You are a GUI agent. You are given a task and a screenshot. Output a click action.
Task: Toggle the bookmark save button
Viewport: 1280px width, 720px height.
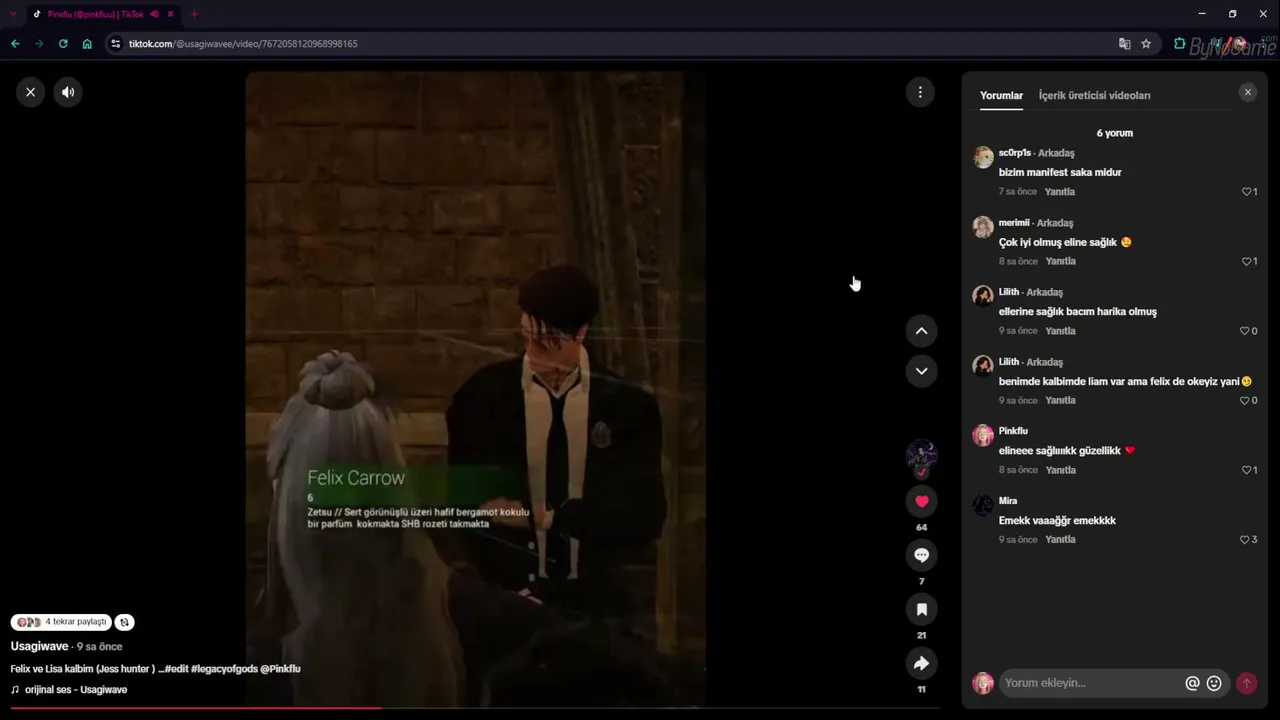click(x=921, y=609)
